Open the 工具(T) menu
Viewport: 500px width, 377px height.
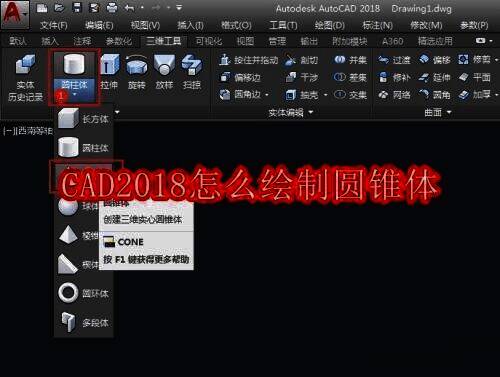point(283,25)
